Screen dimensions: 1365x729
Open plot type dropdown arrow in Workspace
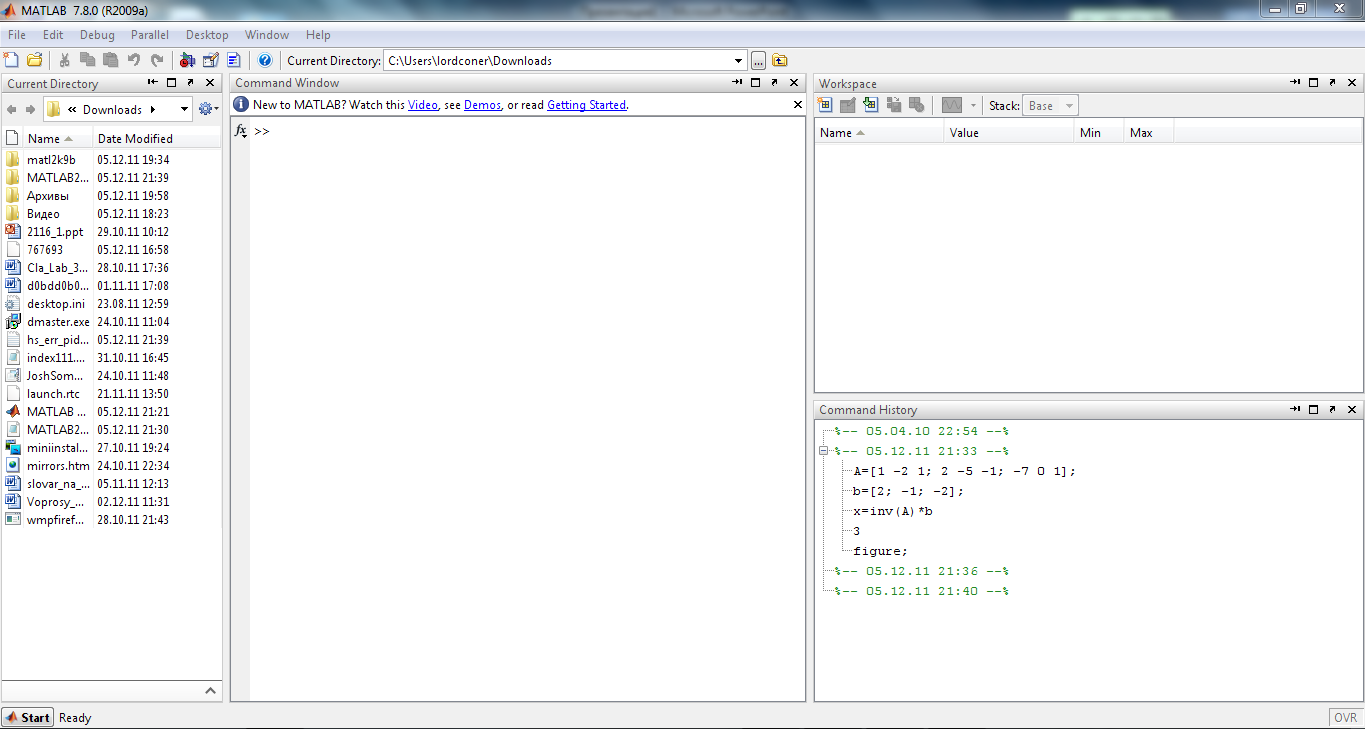(973, 105)
